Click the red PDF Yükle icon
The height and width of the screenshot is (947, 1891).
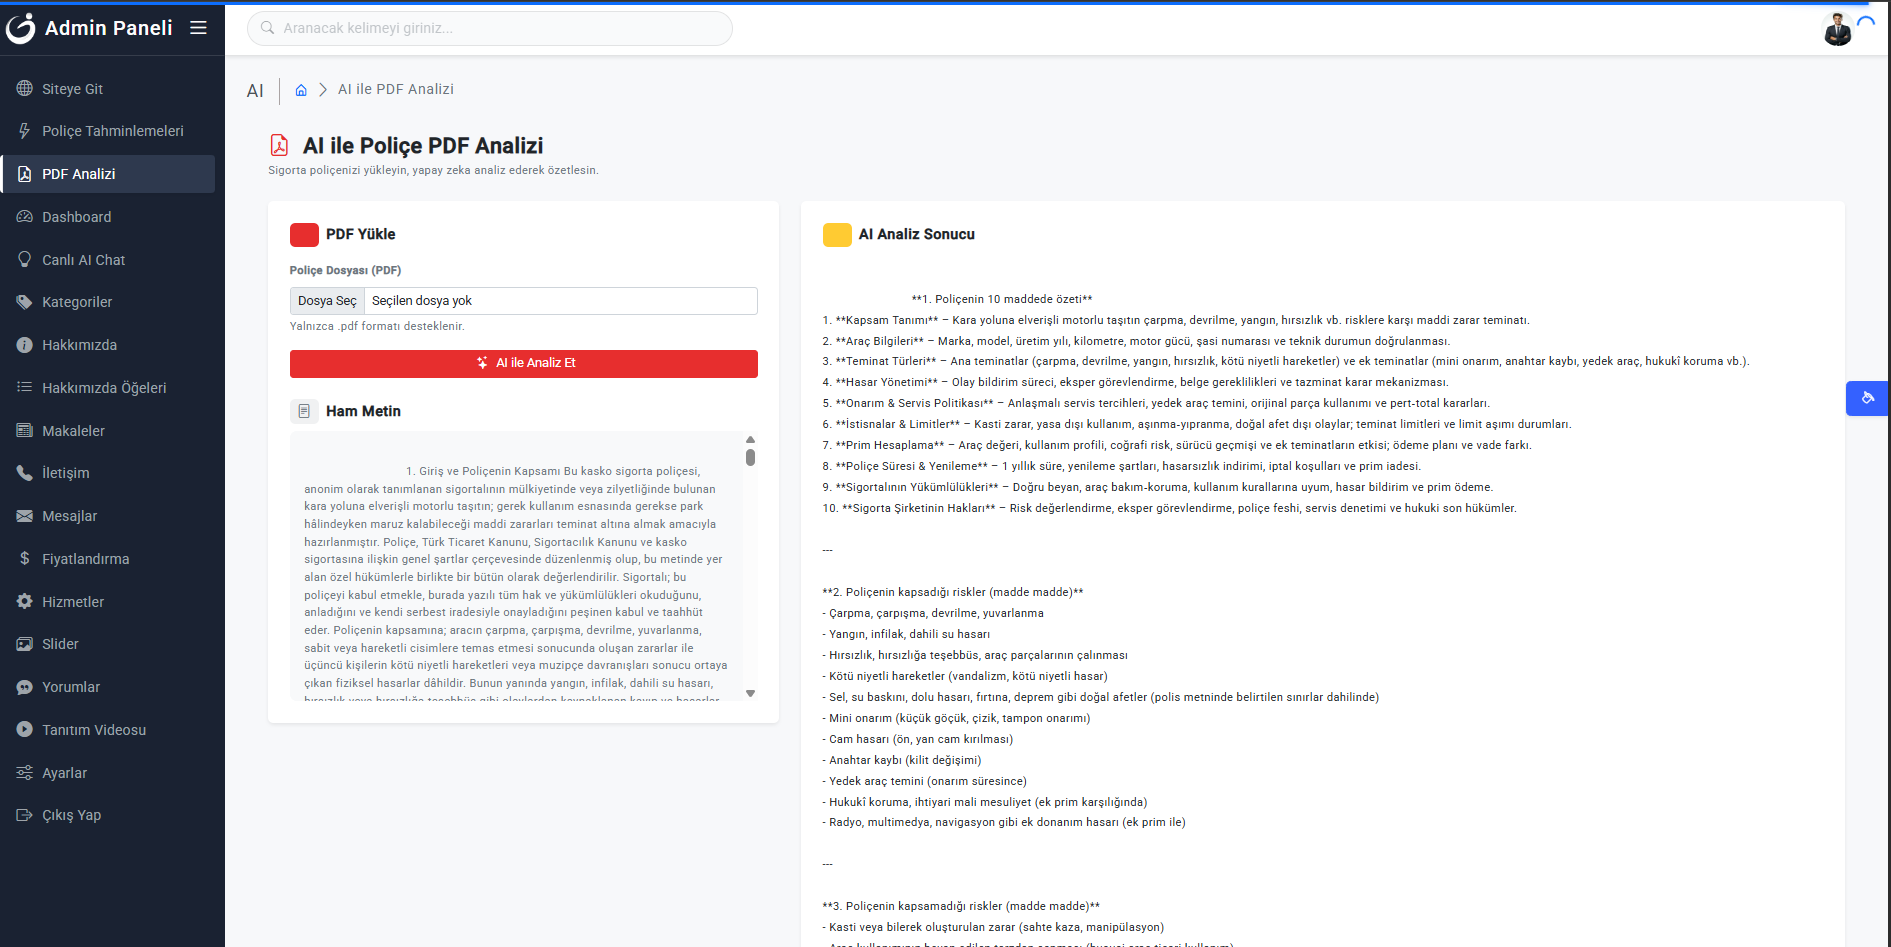(x=304, y=235)
